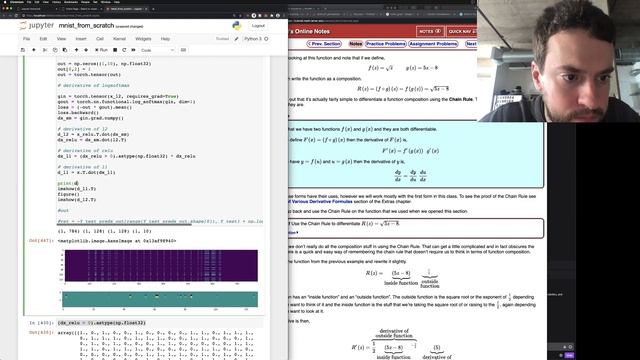Cut the selected cell with the scissors icon

pyautogui.click(x=45, y=50)
